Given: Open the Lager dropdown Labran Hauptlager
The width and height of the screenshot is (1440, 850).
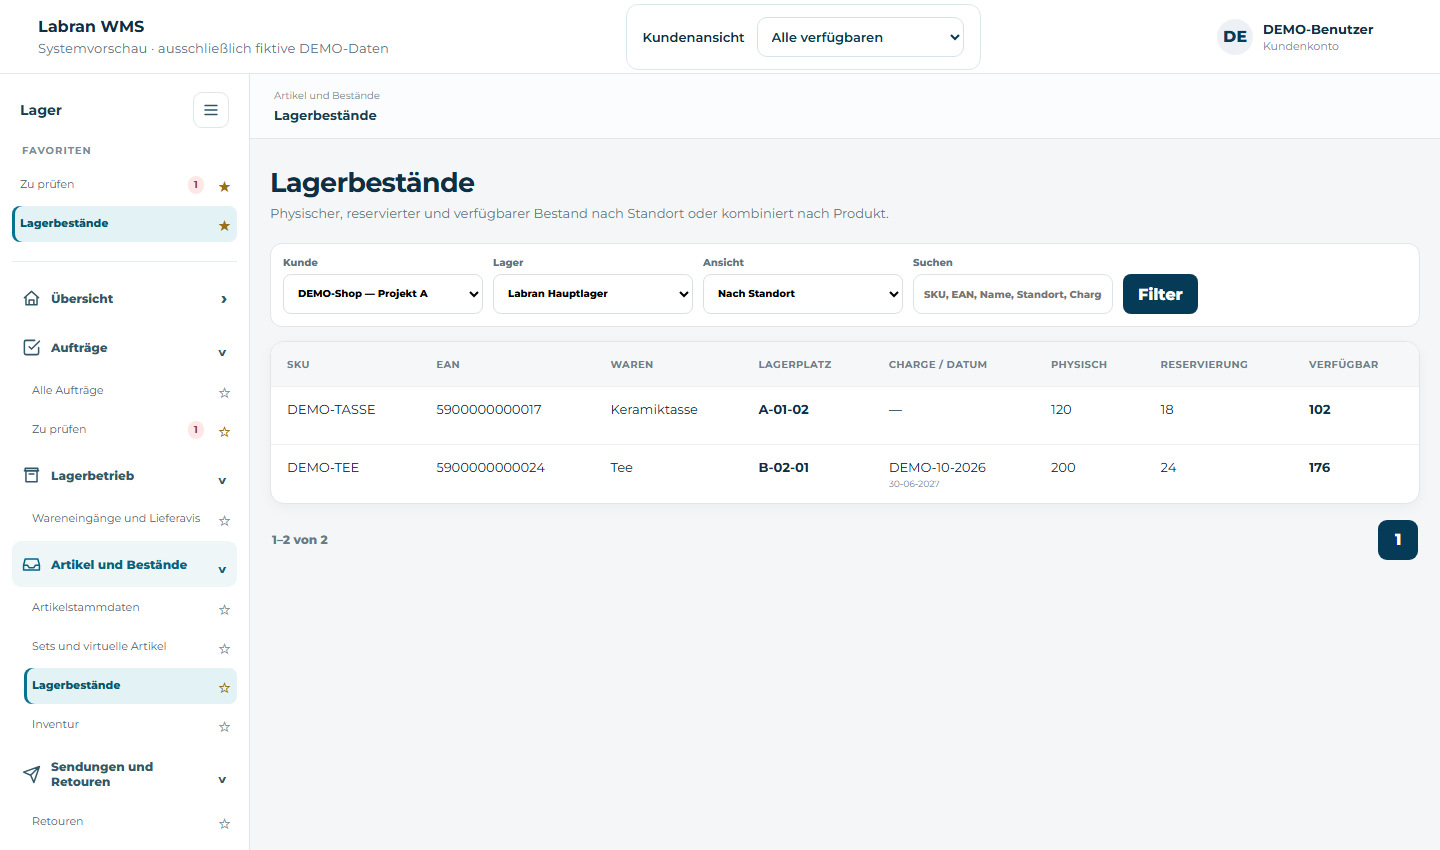Looking at the screenshot, I should click(593, 294).
